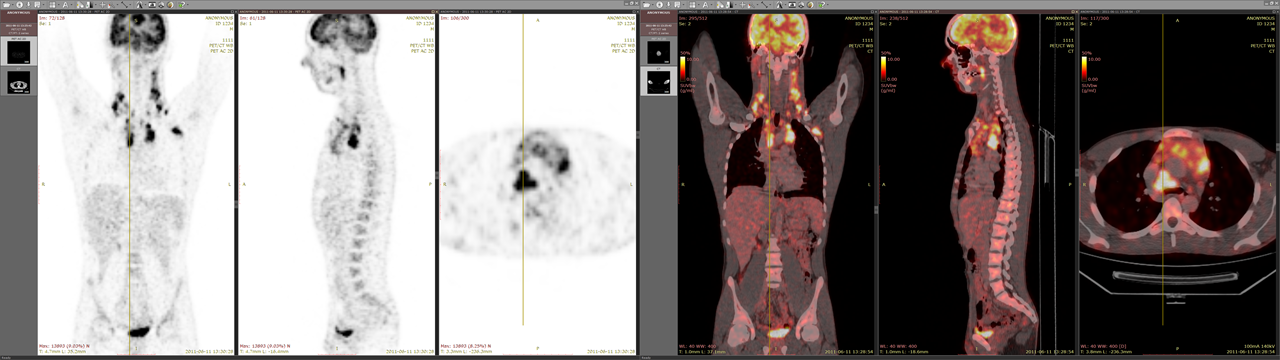The image size is (1280, 360).
Task: Select the top series thumbnail in right window
Action: click(x=659, y=51)
